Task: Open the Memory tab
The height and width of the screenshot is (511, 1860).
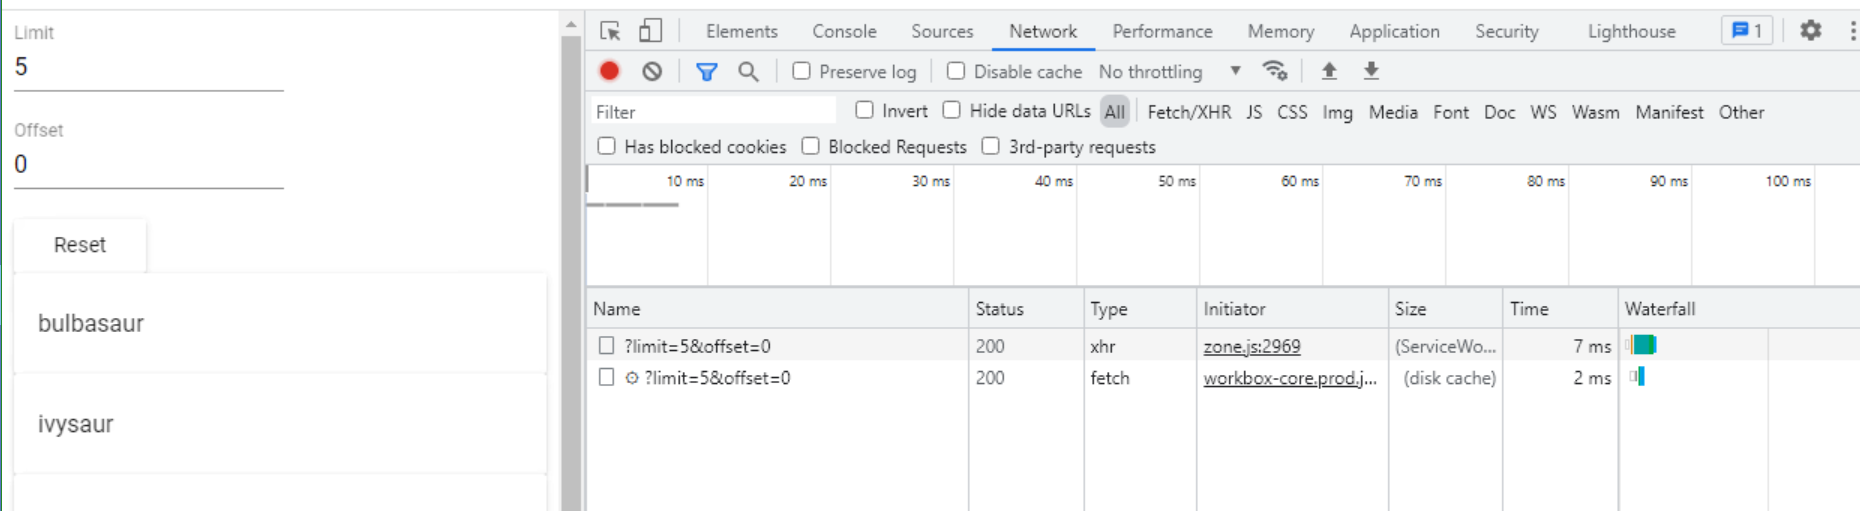Action: pos(1281,31)
